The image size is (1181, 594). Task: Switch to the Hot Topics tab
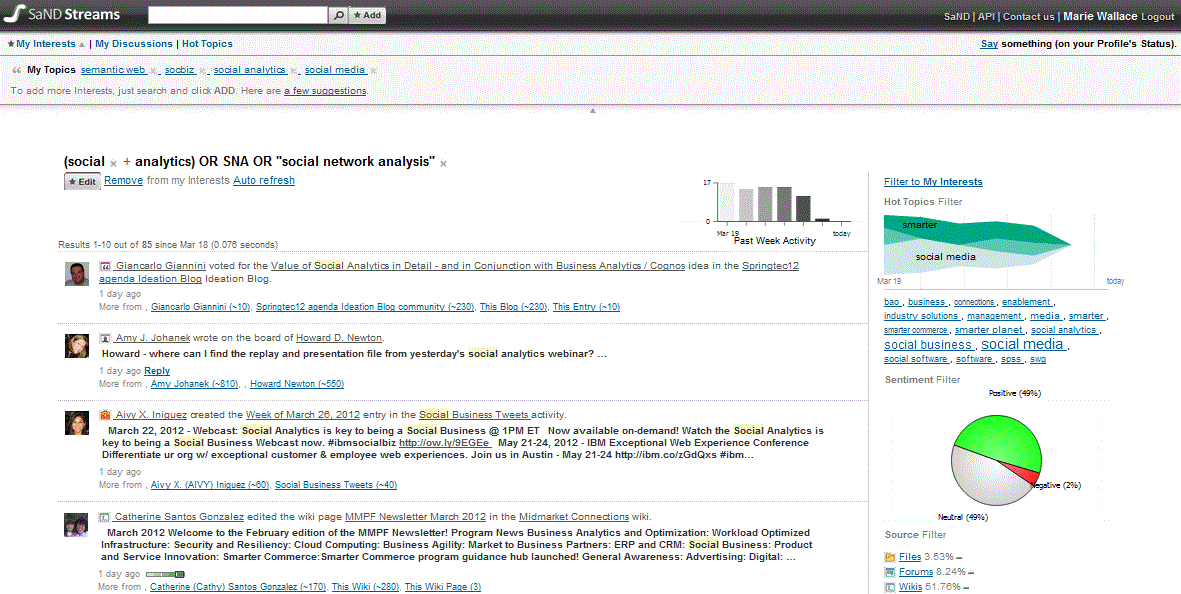207,44
